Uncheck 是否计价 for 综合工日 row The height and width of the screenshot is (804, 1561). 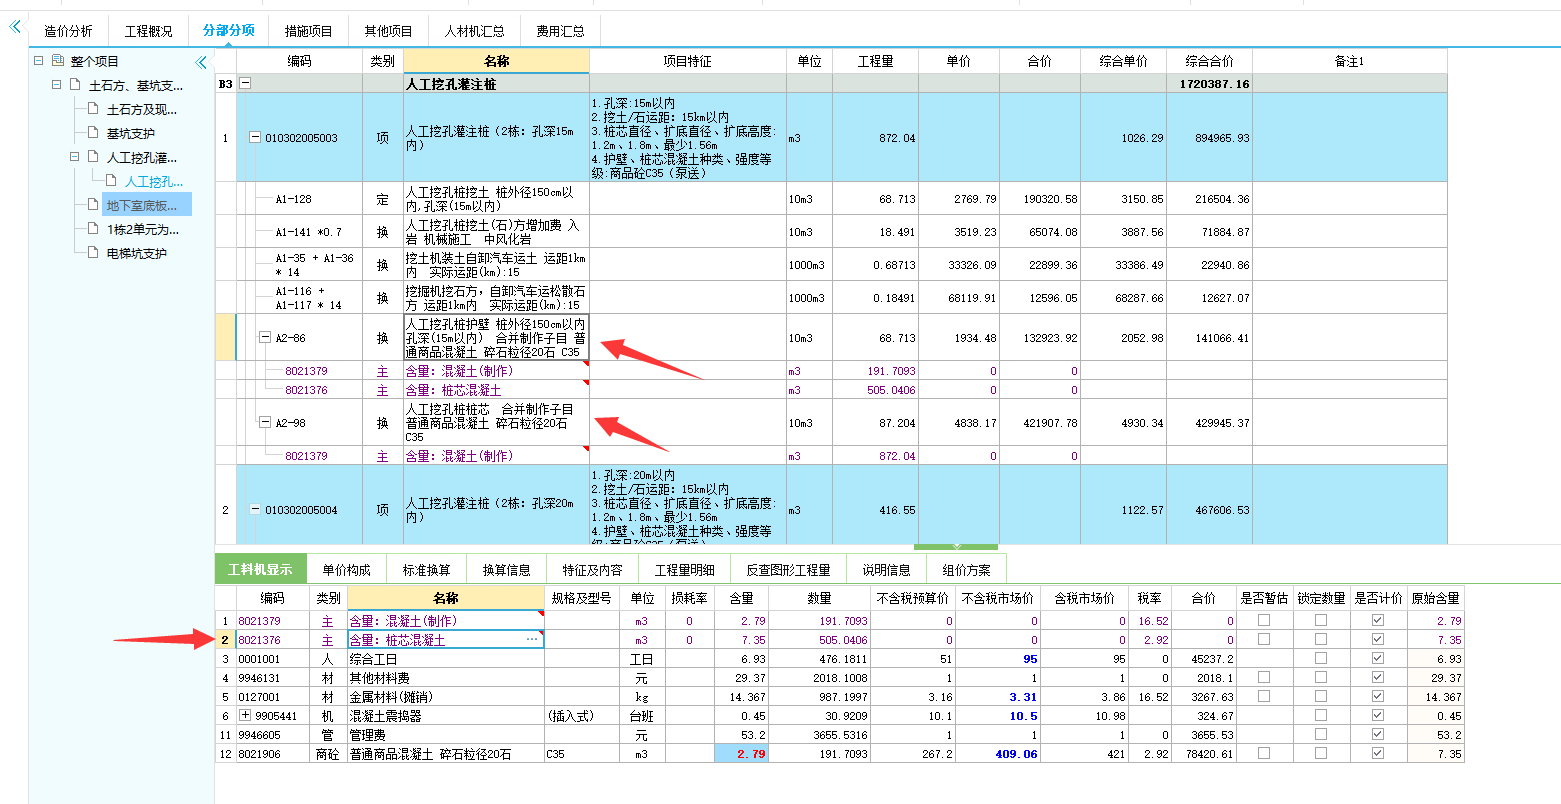tap(1379, 659)
